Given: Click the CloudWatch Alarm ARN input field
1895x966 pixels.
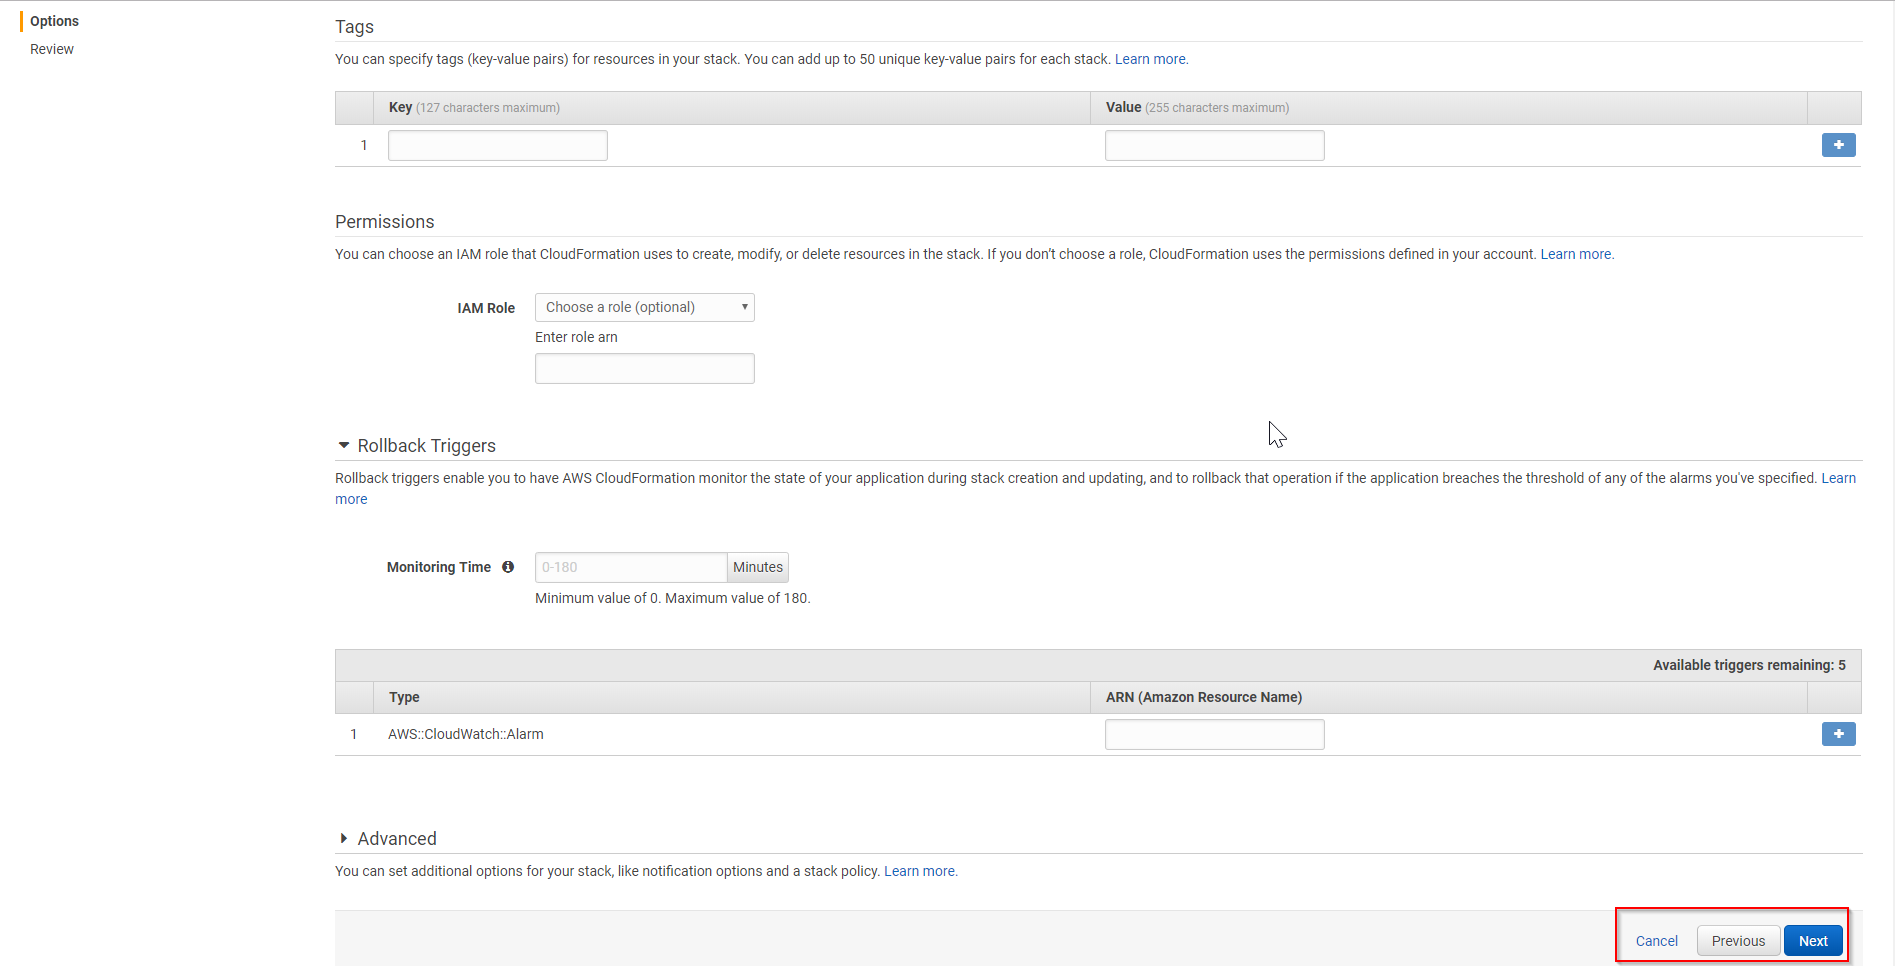Looking at the screenshot, I should point(1214,735).
